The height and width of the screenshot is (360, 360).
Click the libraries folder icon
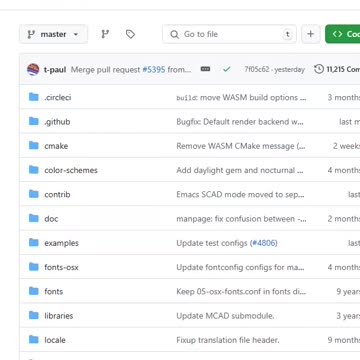[x=34, y=315]
